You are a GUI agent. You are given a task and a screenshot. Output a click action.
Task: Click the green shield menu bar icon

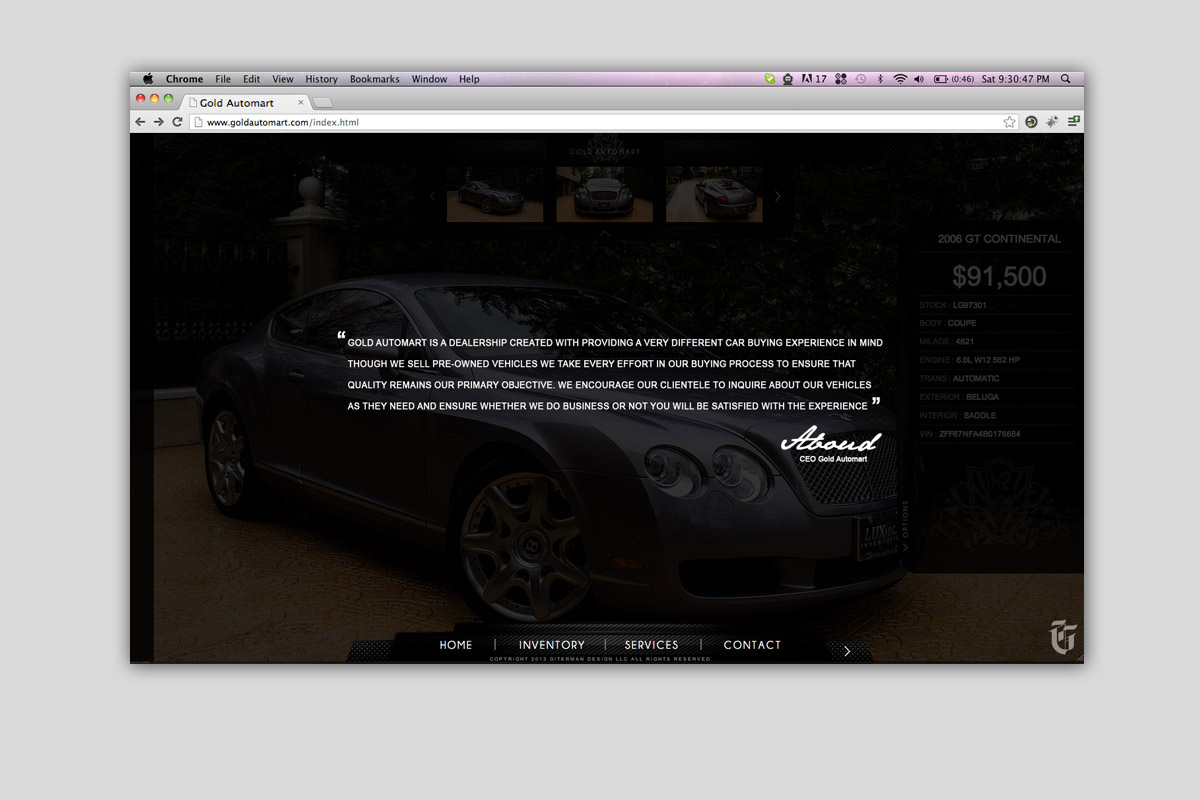pos(769,79)
